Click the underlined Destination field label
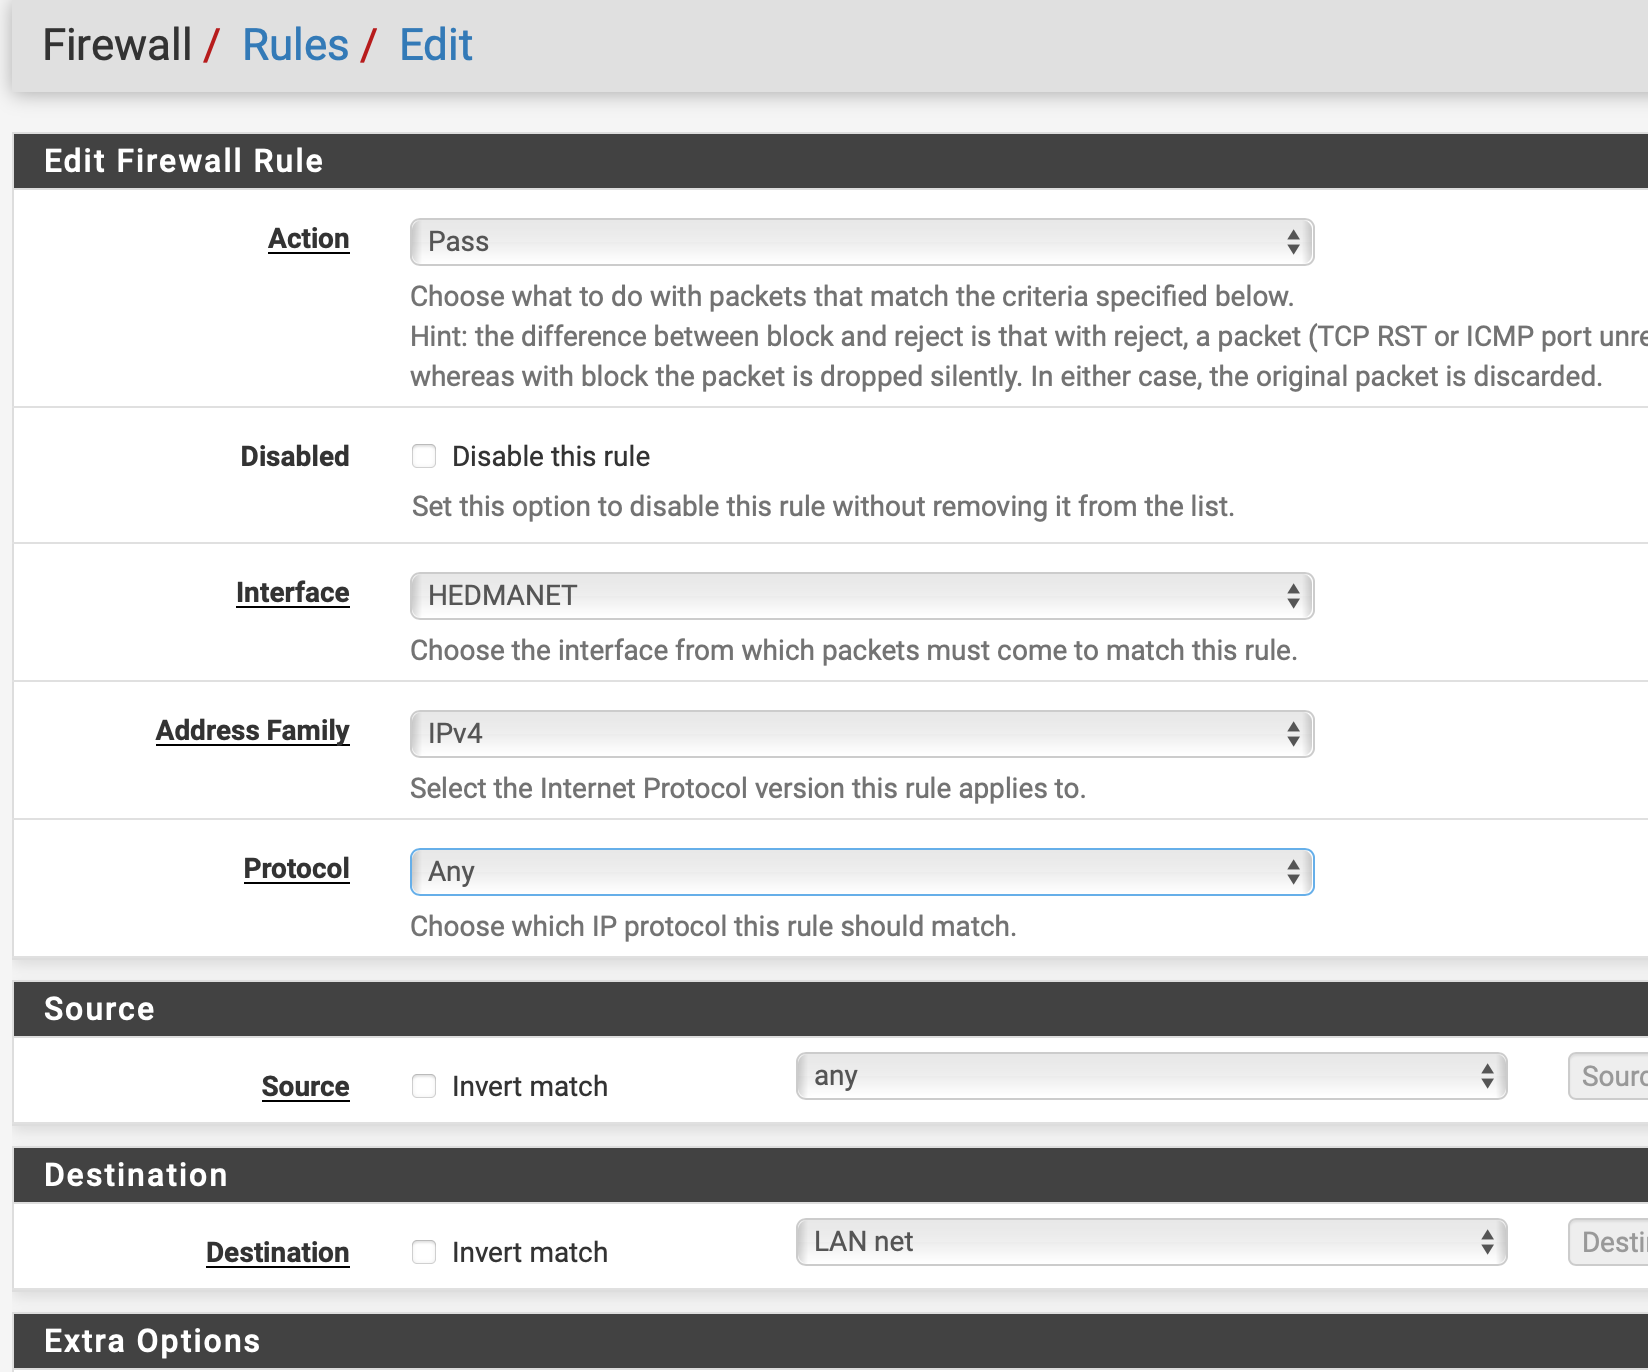Image resolution: width=1648 pixels, height=1372 pixels. pos(277,1253)
